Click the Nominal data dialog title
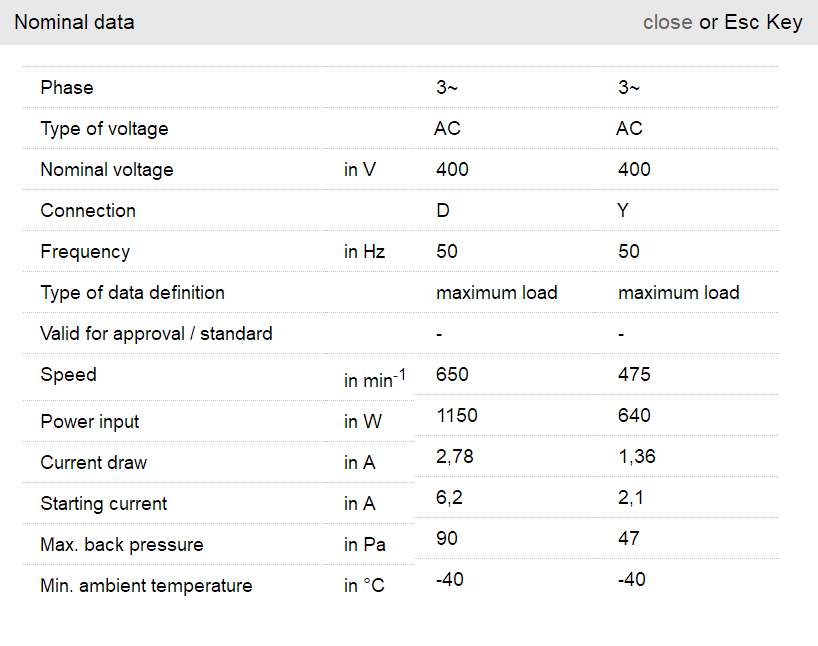This screenshot has width=818, height=646. [x=74, y=22]
